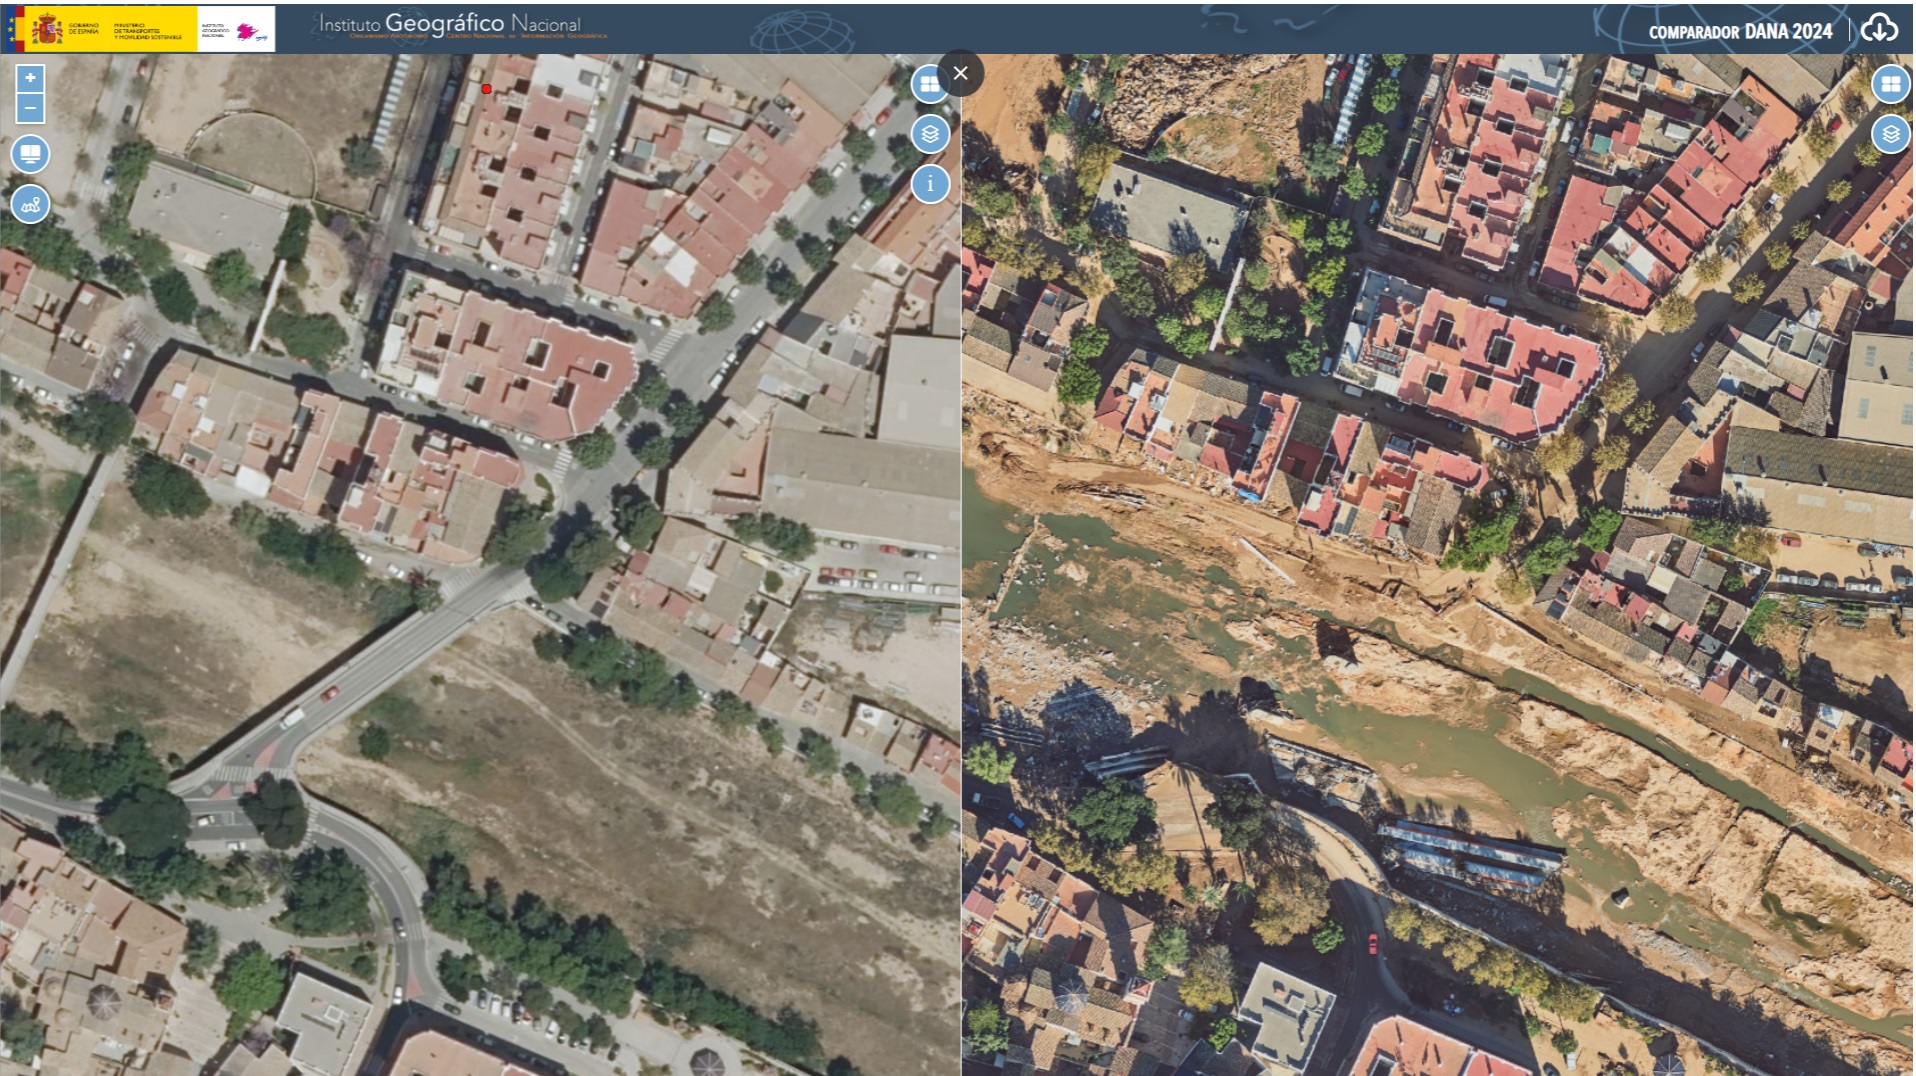Click the Ministerio de Transportes logo text
This screenshot has width=1916, height=1076.
[147, 31]
